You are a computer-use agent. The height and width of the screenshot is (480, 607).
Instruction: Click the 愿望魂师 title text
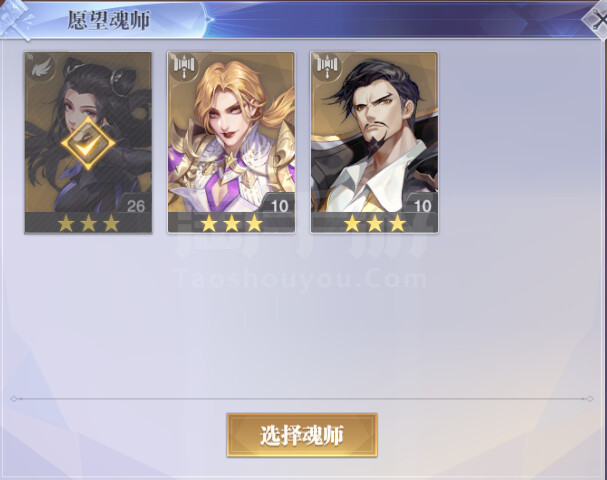[109, 21]
